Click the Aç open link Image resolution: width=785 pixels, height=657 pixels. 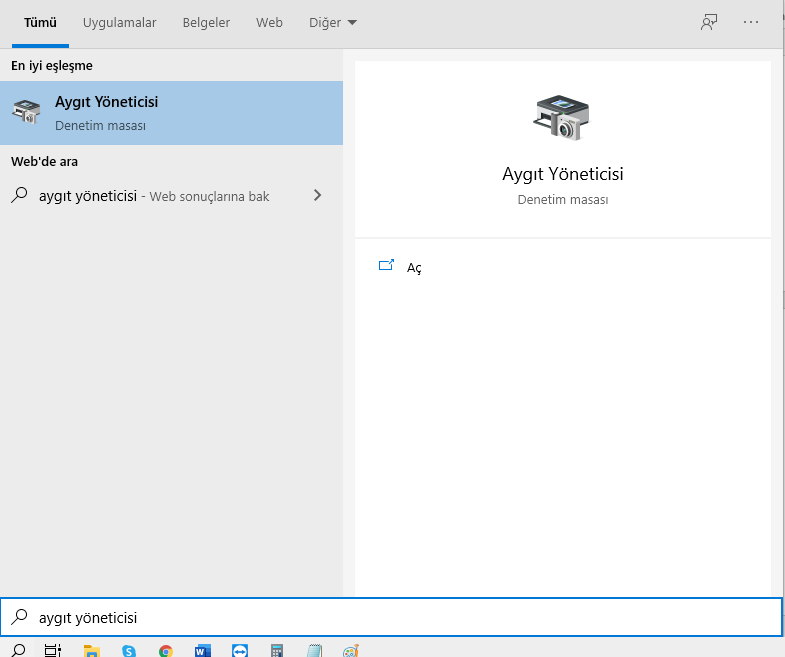tap(414, 268)
